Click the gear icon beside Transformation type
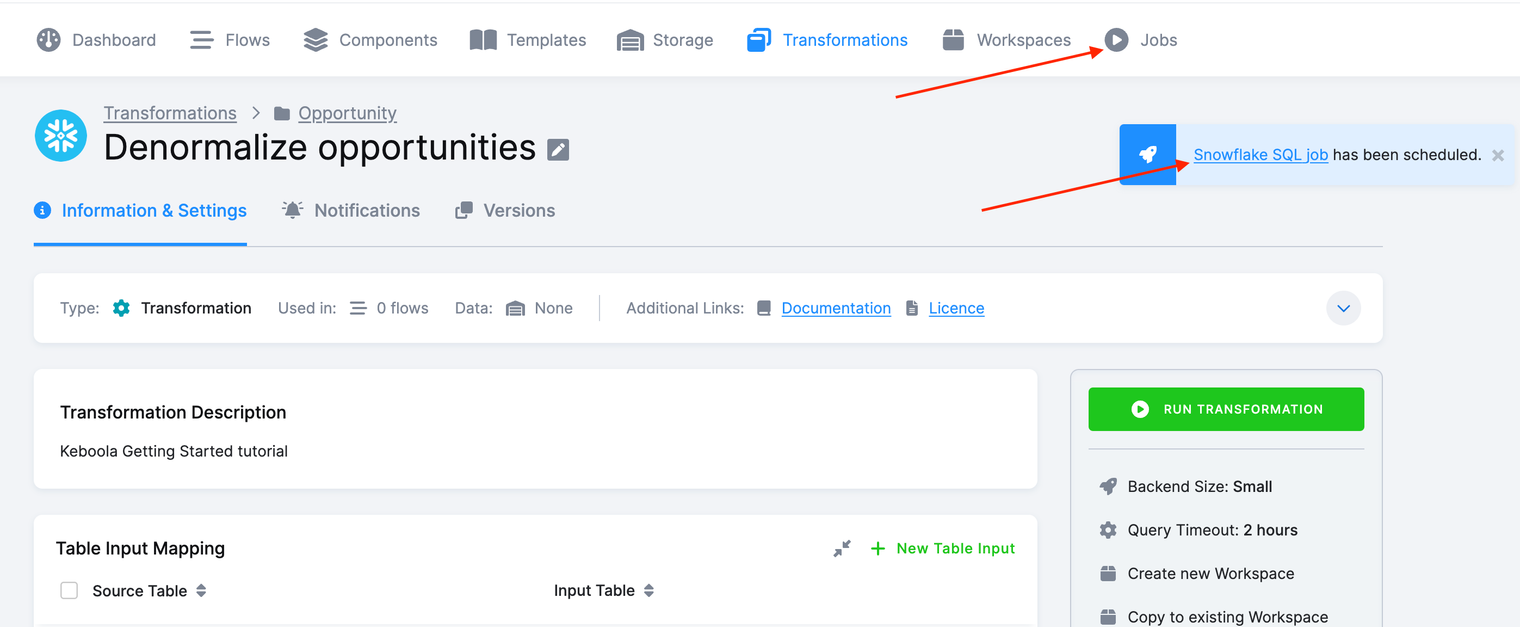 (x=121, y=308)
